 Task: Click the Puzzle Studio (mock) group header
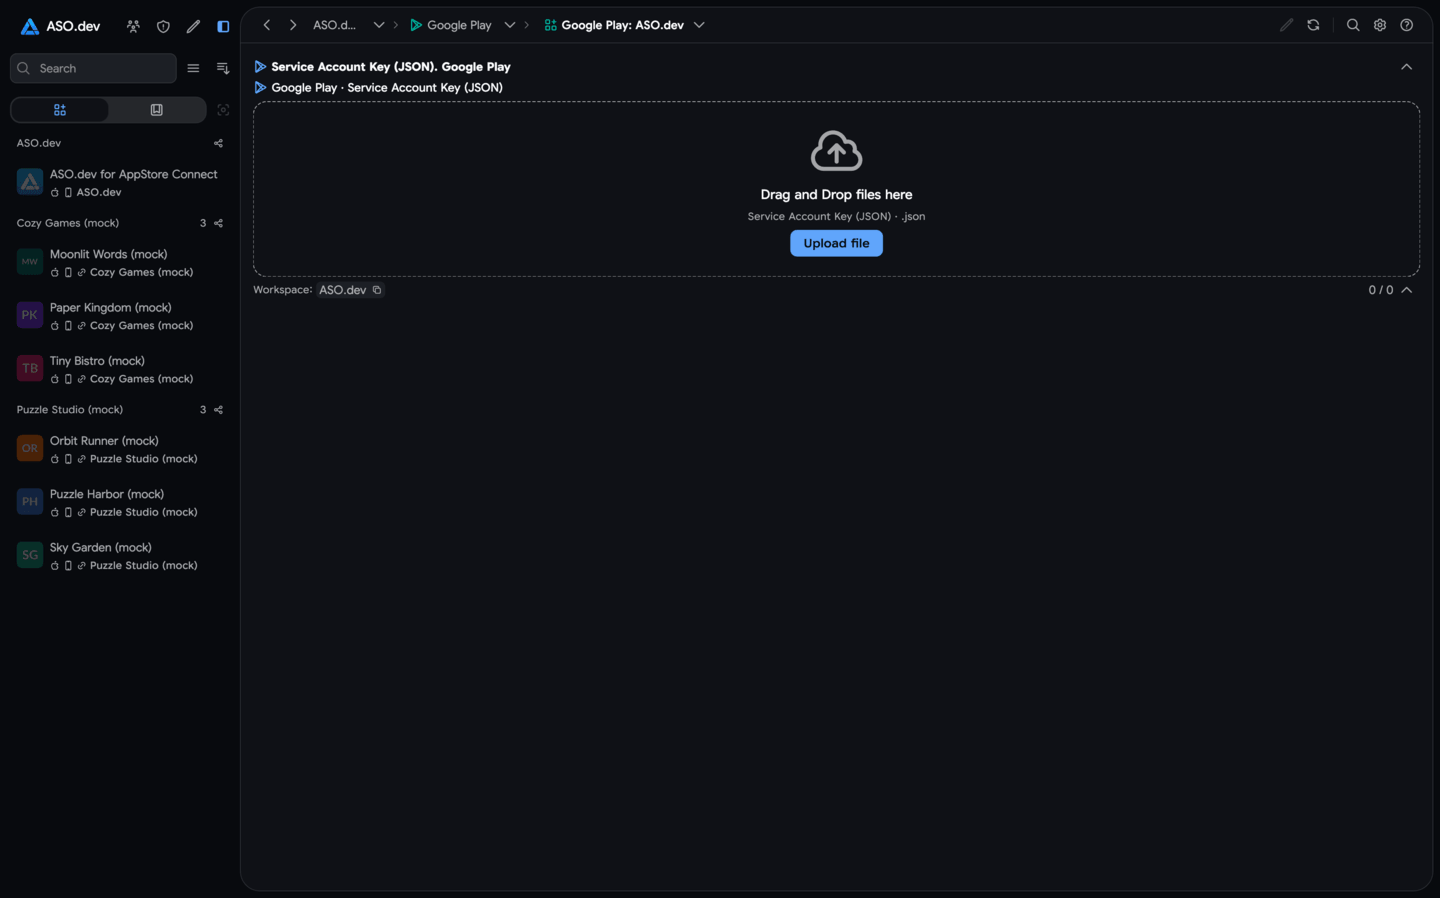click(x=70, y=410)
